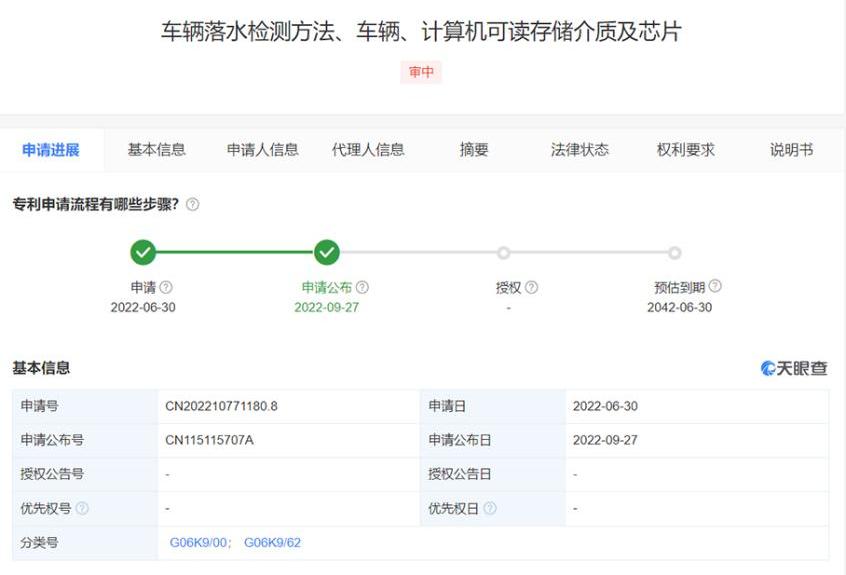Open the 申请人信息 tab
Viewport: 846px width, 575px height.
pos(262,150)
